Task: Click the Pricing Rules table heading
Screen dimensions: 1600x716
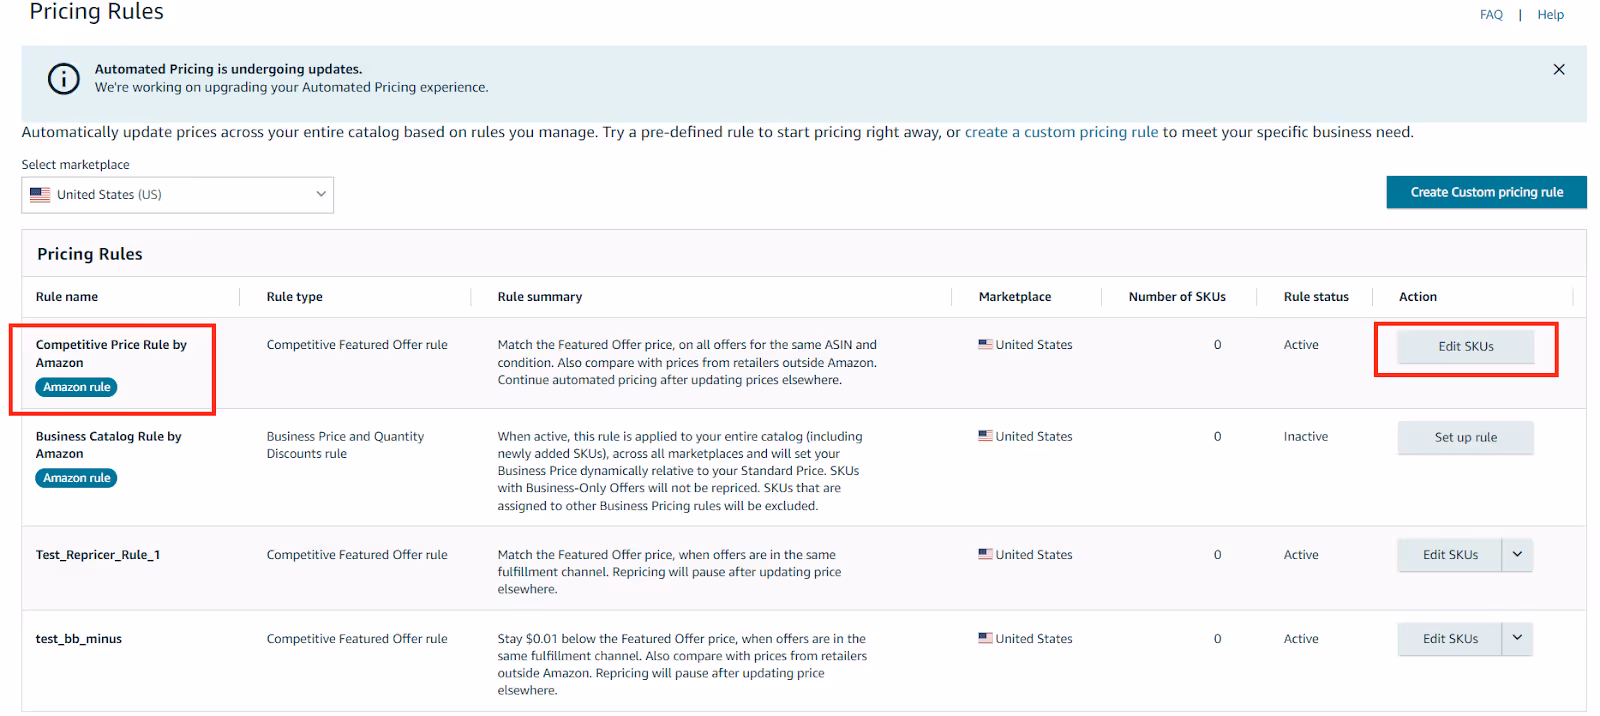Action: pyautogui.click(x=90, y=254)
